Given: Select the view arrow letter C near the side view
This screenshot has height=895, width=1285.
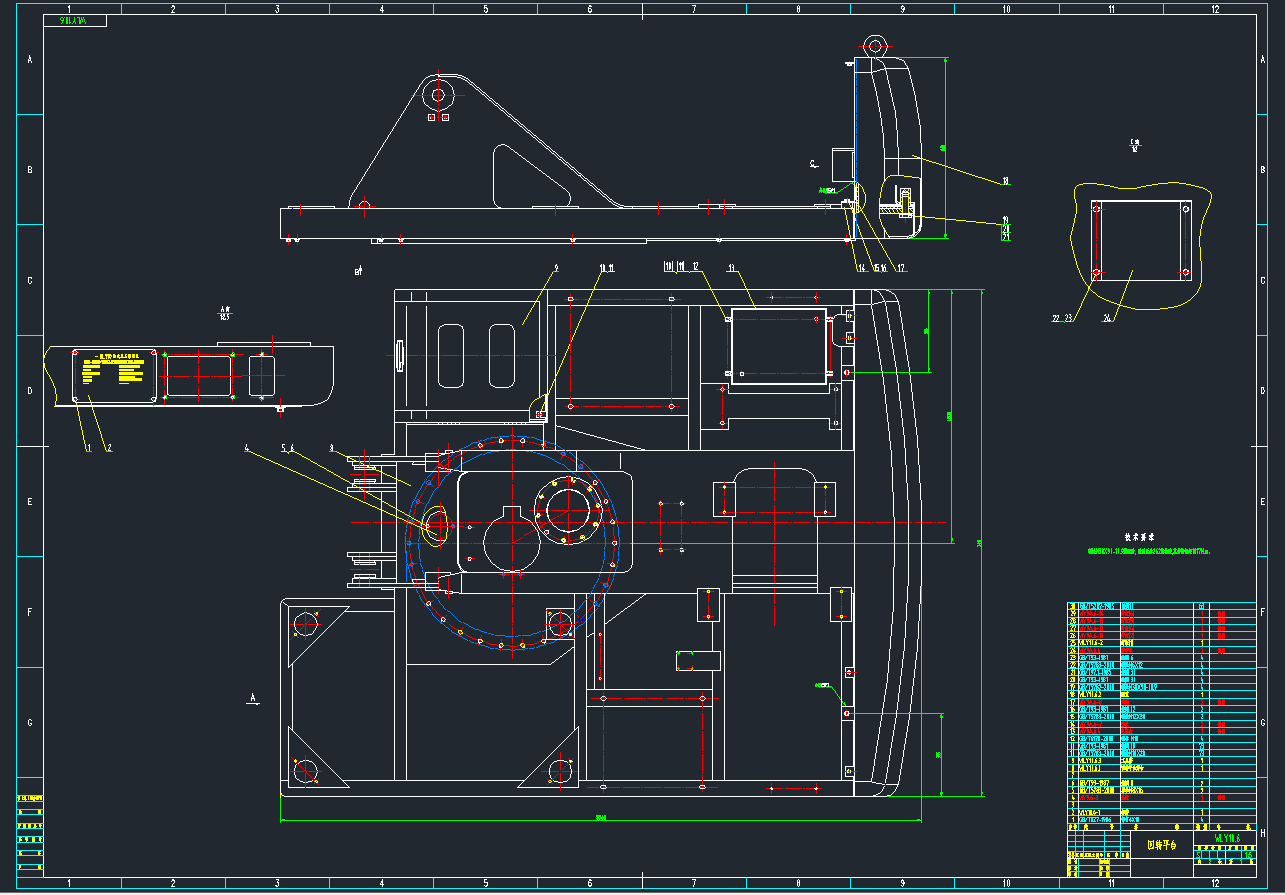Looking at the screenshot, I should click(813, 162).
